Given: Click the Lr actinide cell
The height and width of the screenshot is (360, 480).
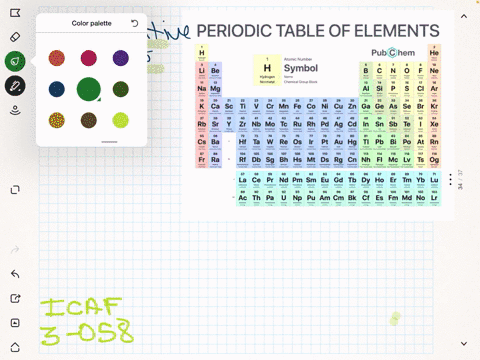Looking at the screenshot, I should [x=434, y=198].
